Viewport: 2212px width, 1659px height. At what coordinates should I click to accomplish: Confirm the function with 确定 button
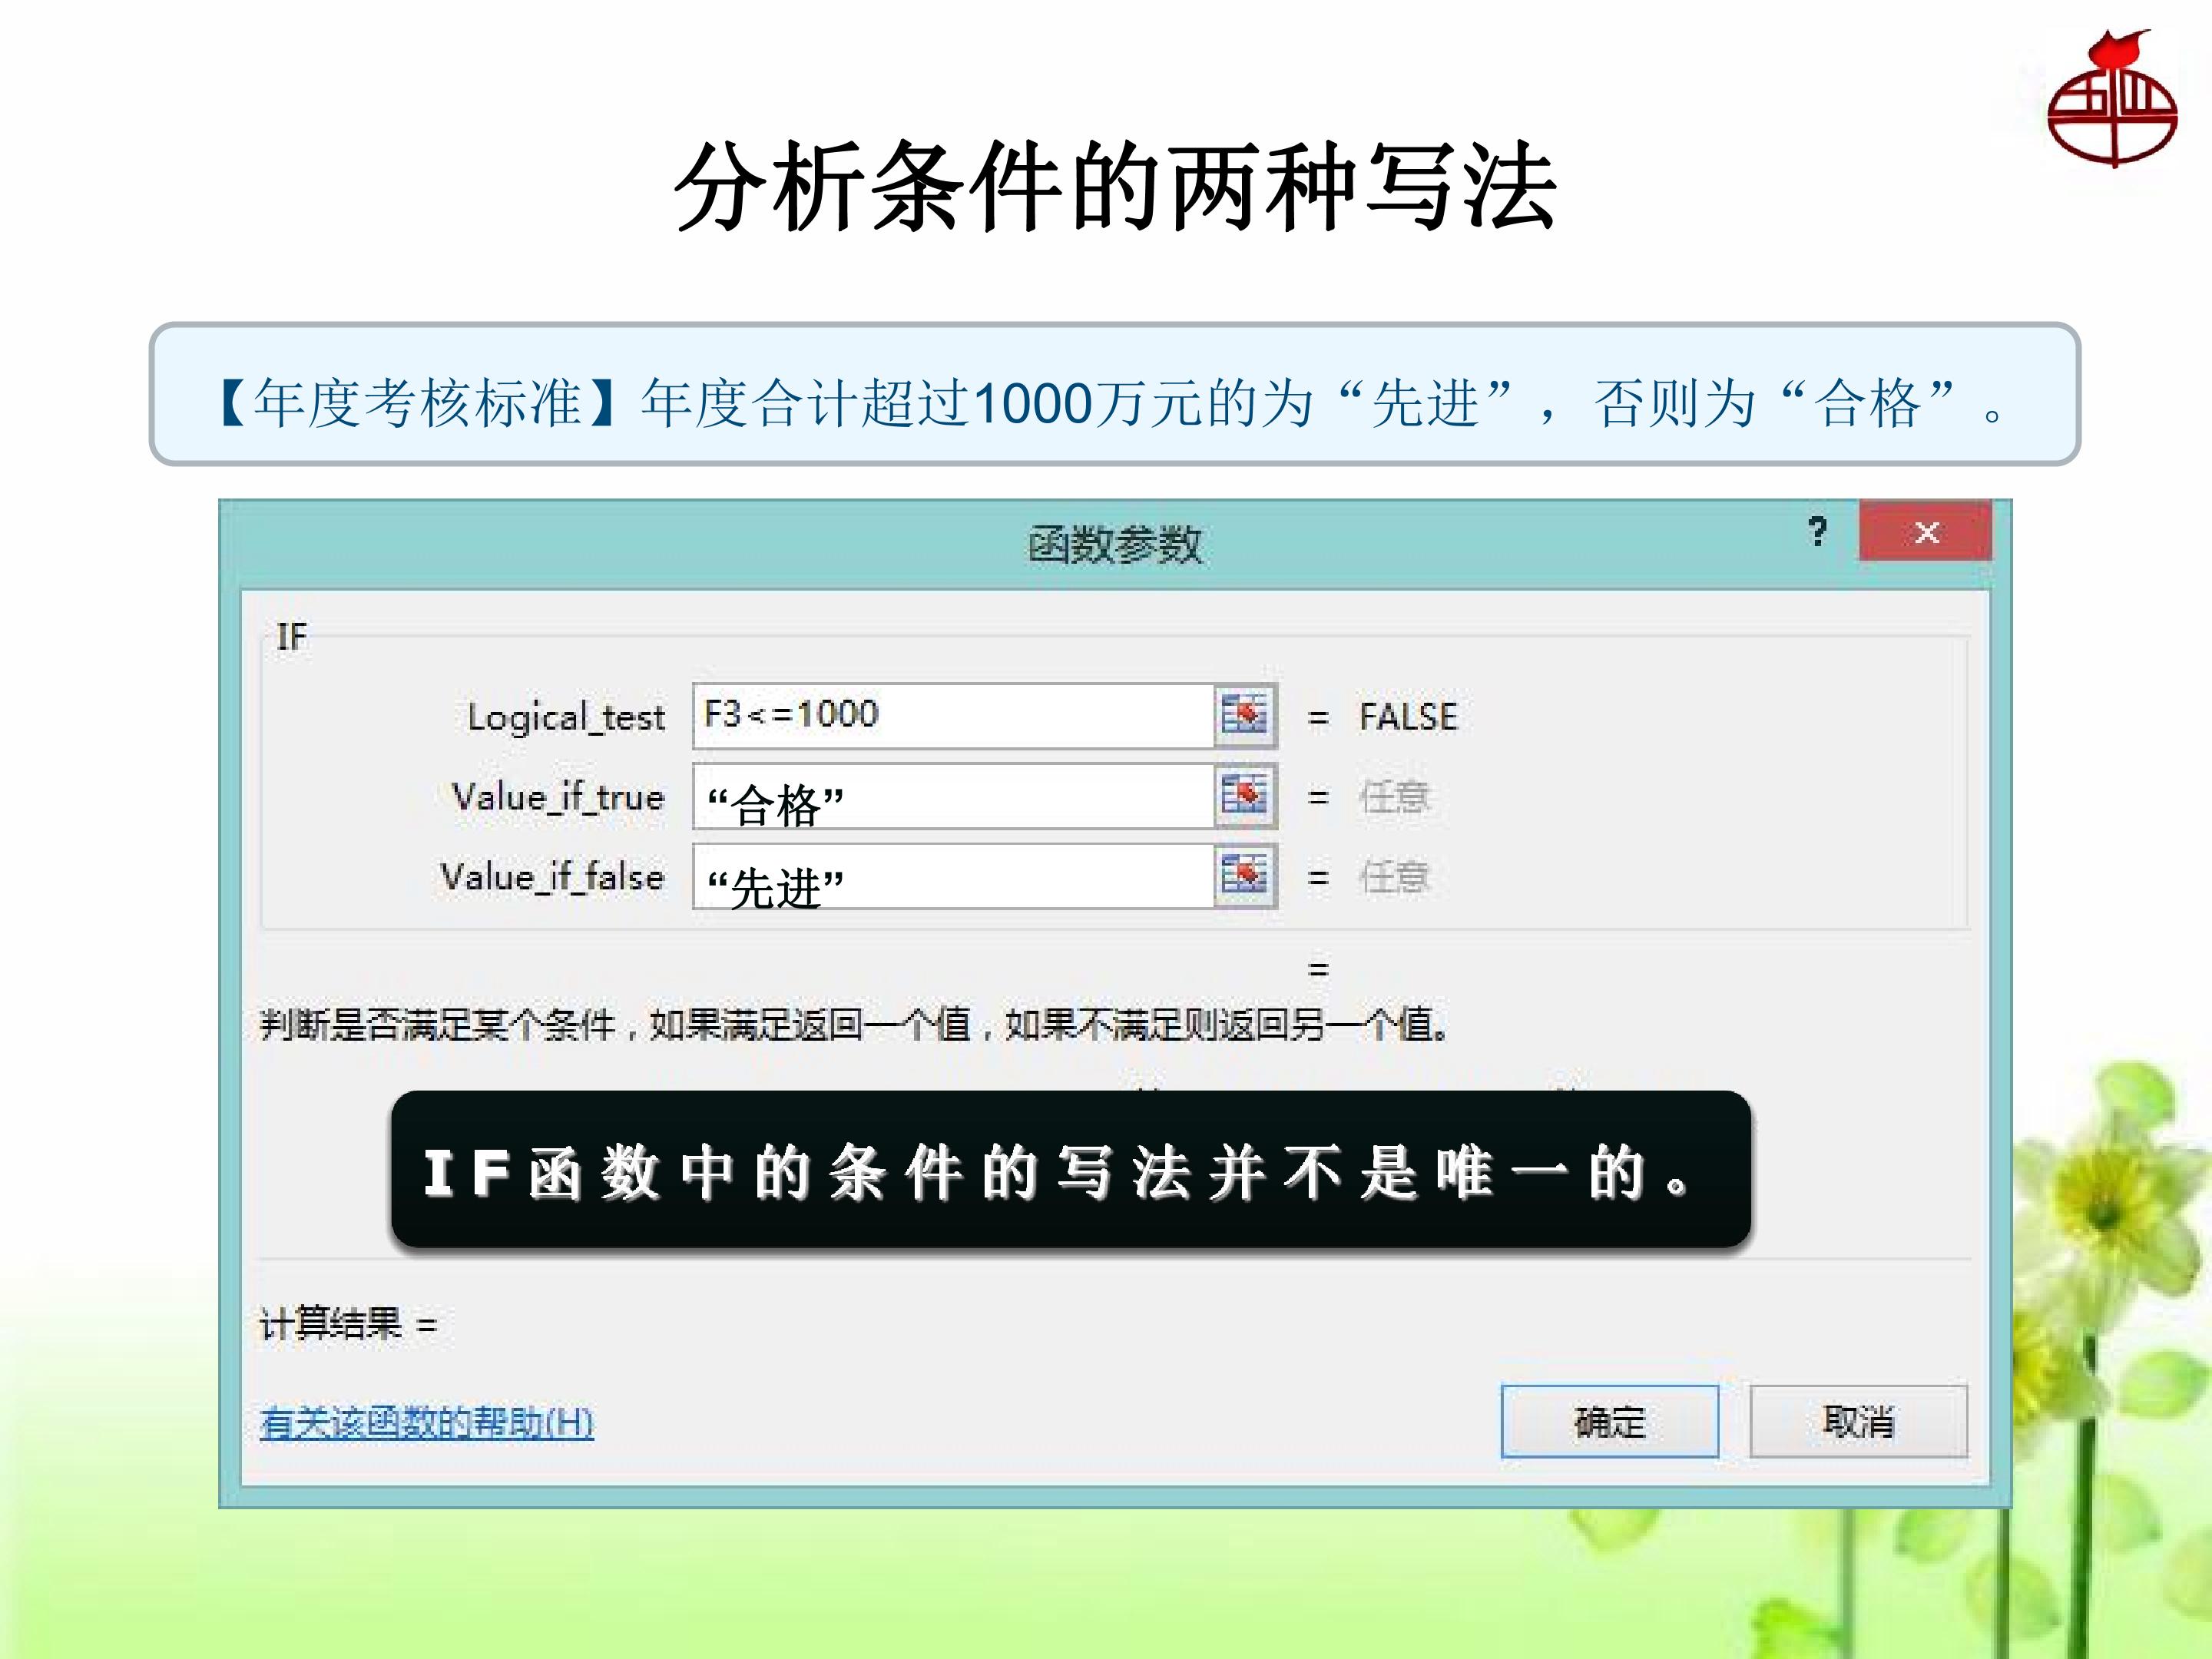(x=1610, y=1421)
